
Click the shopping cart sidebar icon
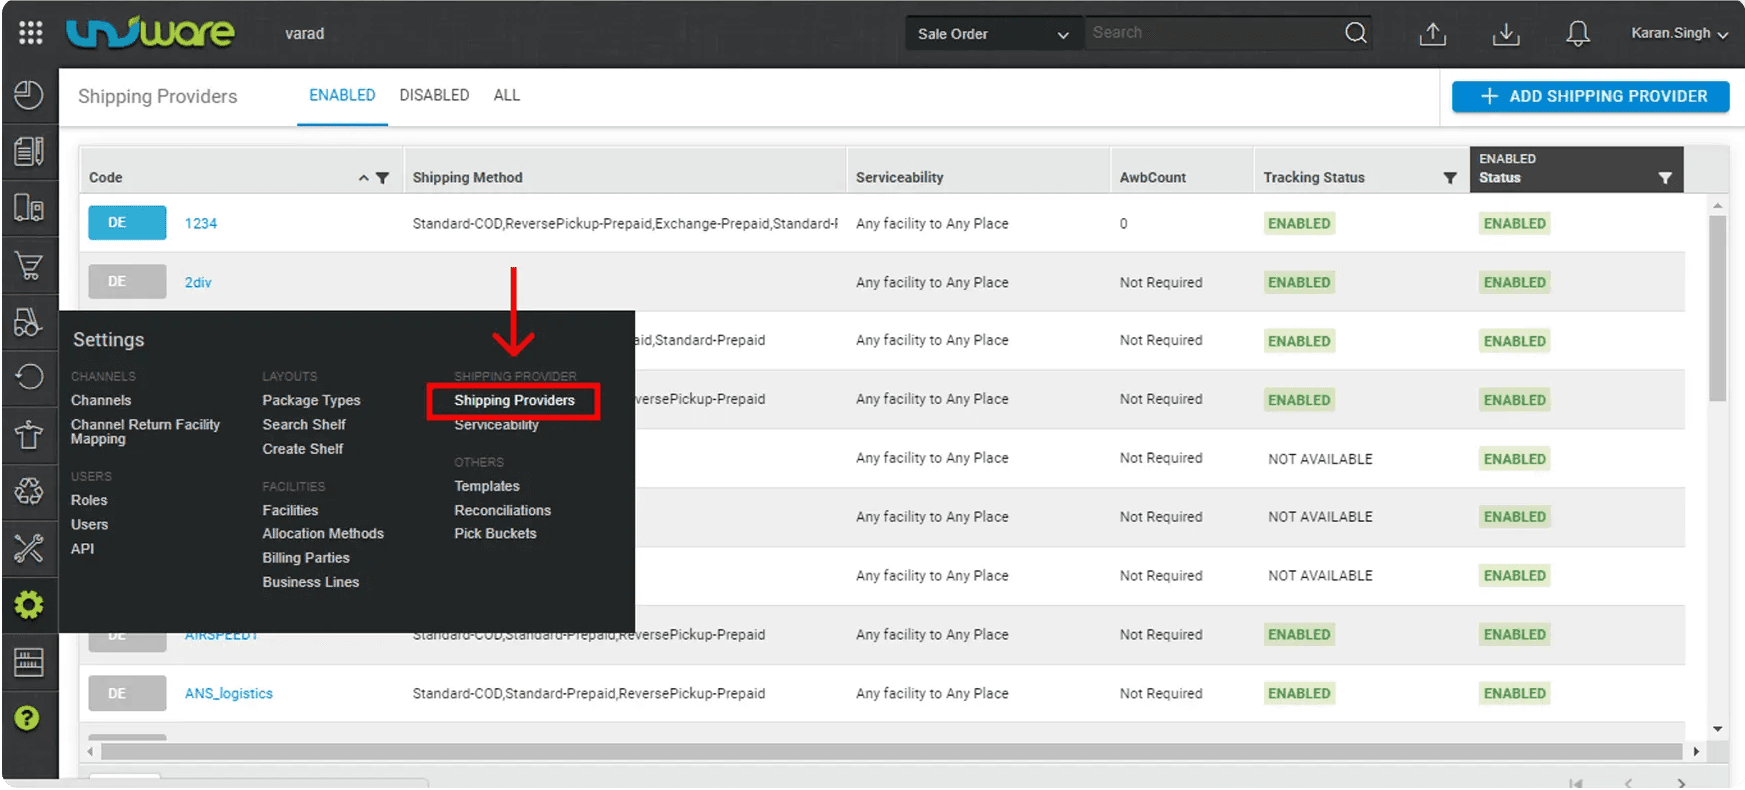tap(29, 266)
